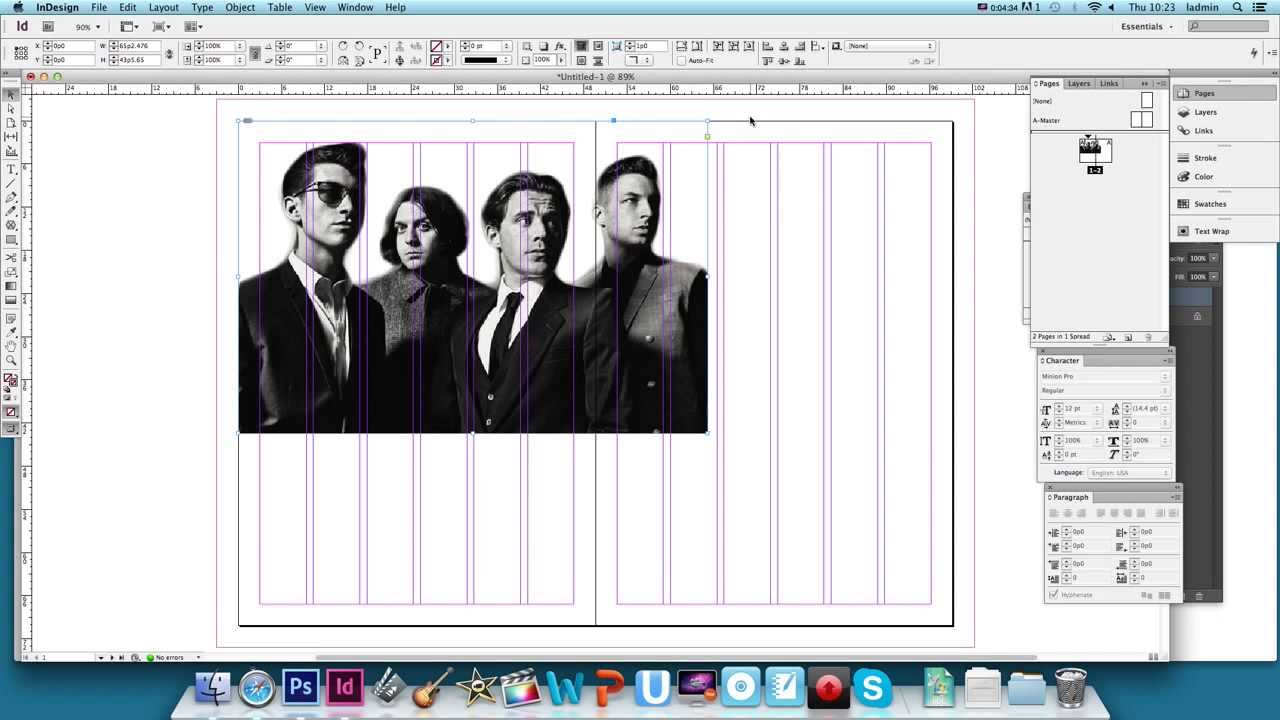Viewport: 1280px width, 720px height.
Task: Open the Window menu
Action: 355,7
